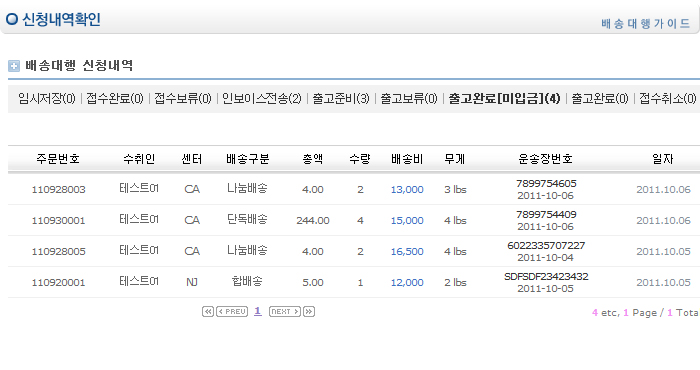
Task: Select the 출고완료[미입금](4) tab
Action: pyautogui.click(x=504, y=99)
